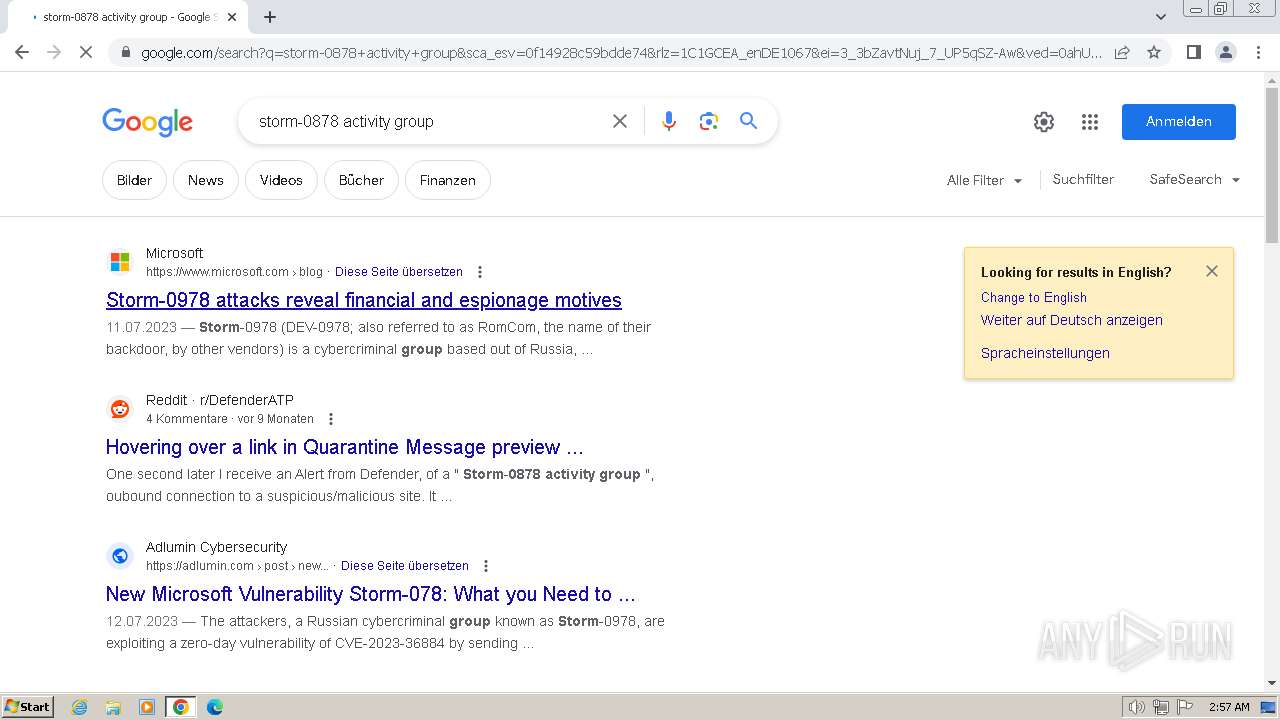The height and width of the screenshot is (720, 1280).
Task: Click the Microsoft favicon logo
Action: [120, 262]
